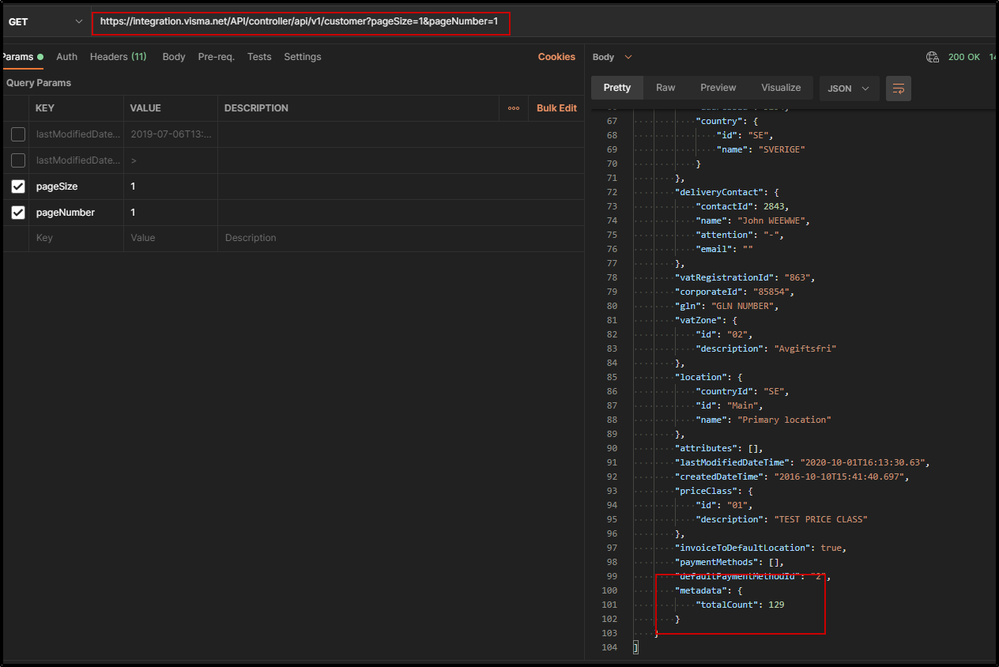The height and width of the screenshot is (667, 999).
Task: Enable the second lastModifiedDate parameter checkbox
Action: pos(18,160)
